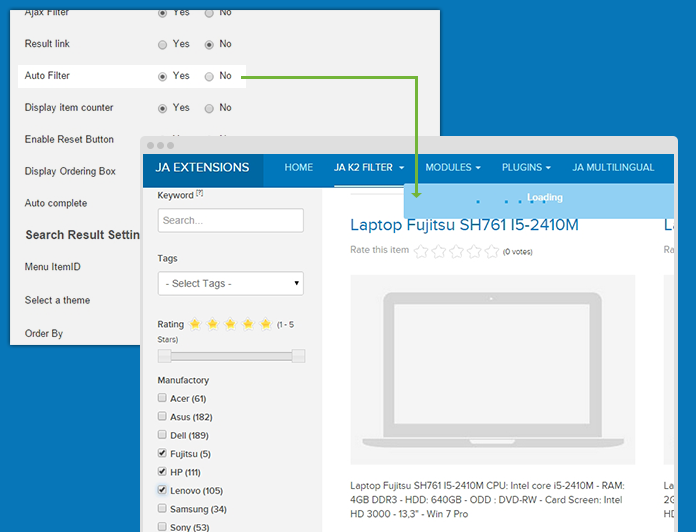Expand the JA K2 Filter menu
Viewport: 696px width, 532px height.
click(369, 168)
